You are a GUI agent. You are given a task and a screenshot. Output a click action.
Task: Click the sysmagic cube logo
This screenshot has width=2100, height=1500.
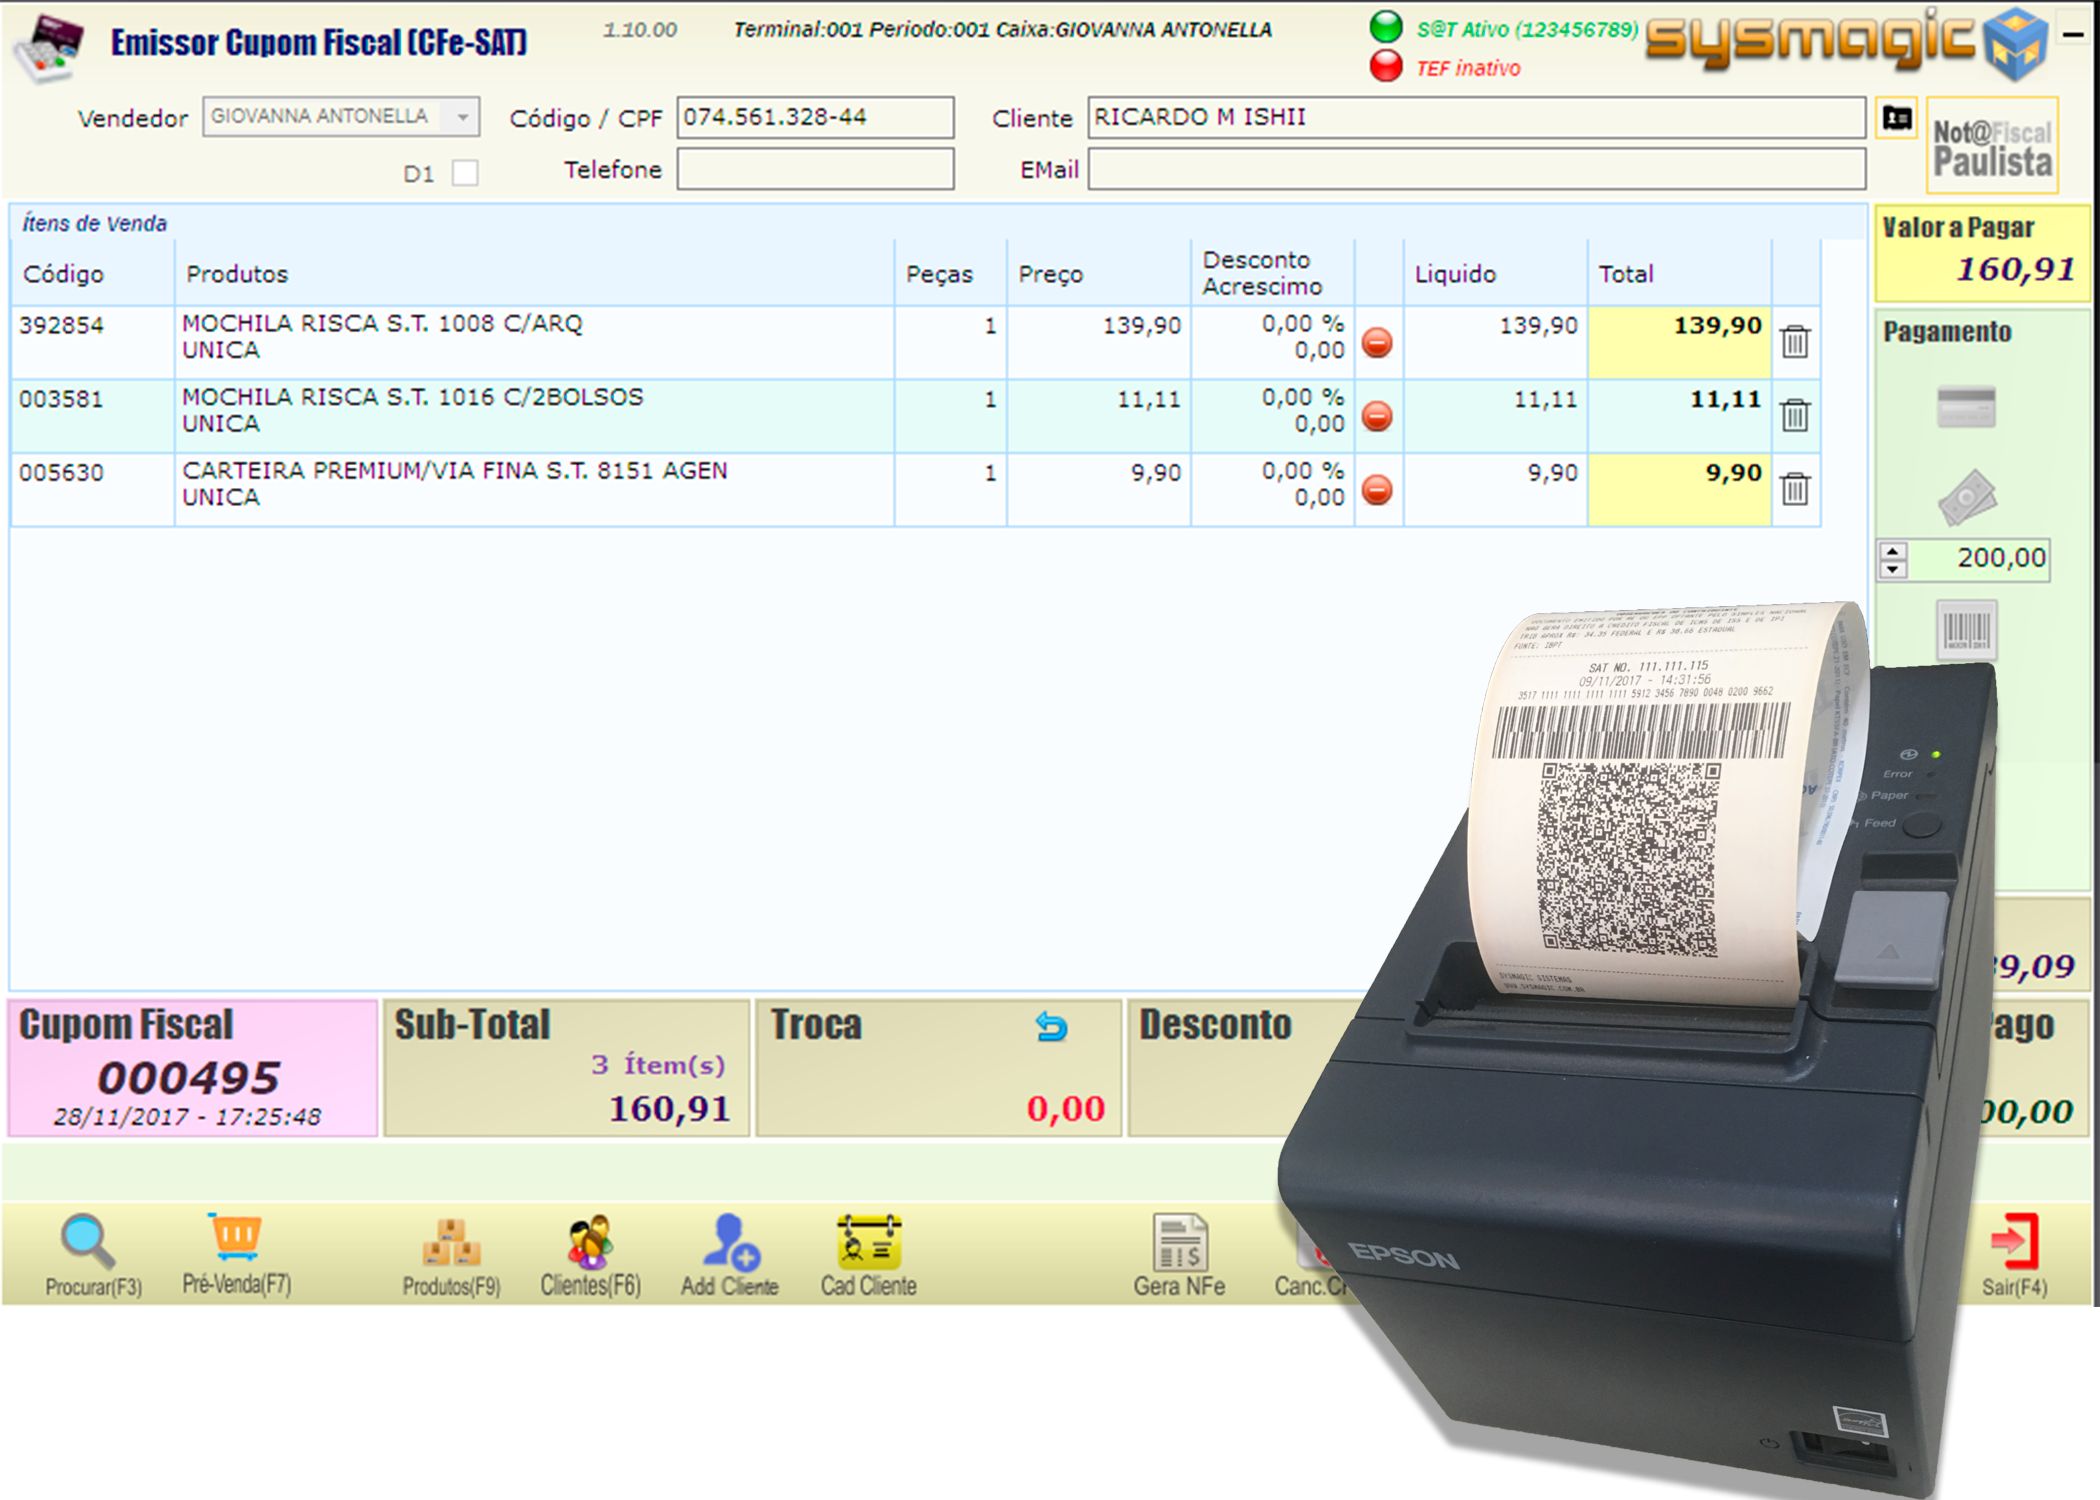coord(2014,45)
